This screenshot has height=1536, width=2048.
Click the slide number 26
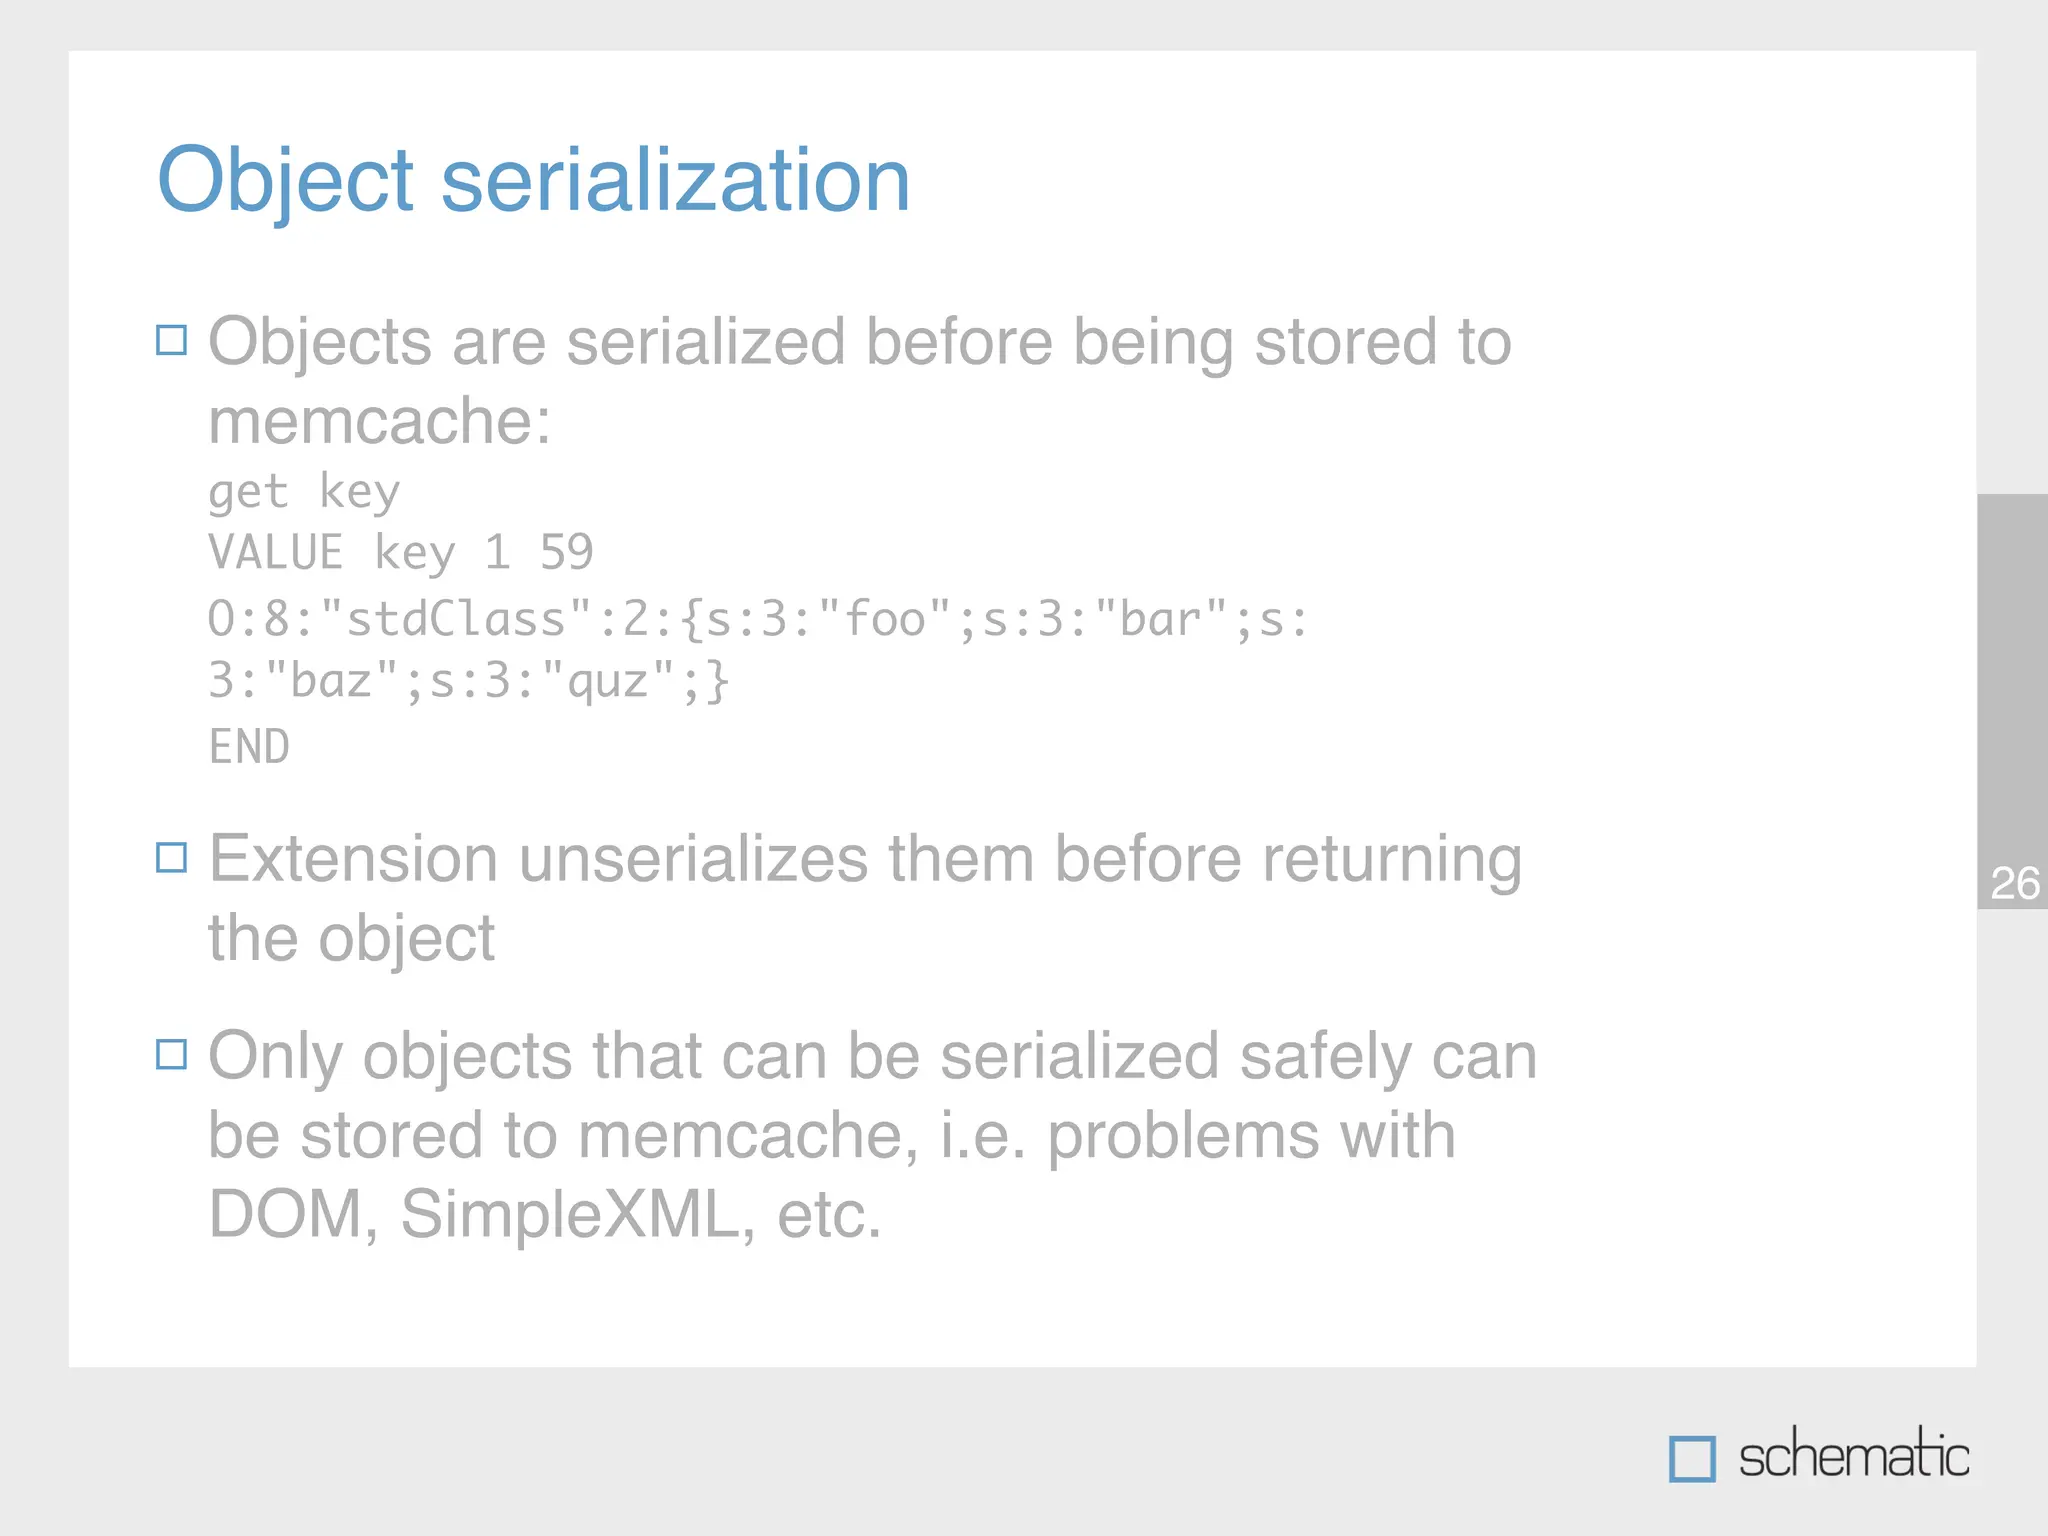coord(2014,884)
